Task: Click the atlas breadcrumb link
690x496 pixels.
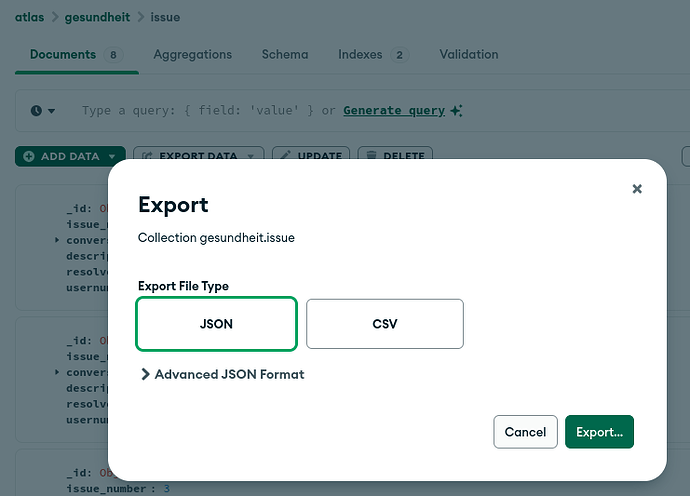Action: (x=29, y=17)
